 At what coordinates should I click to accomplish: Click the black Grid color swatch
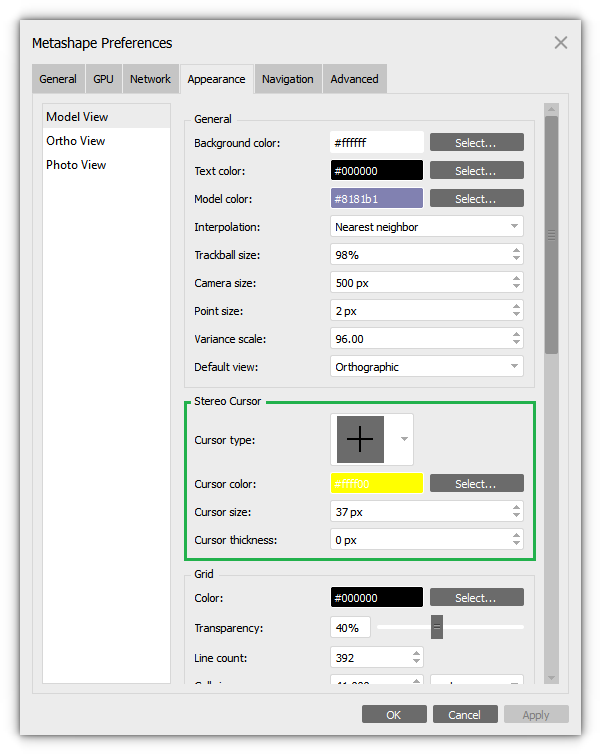377,598
